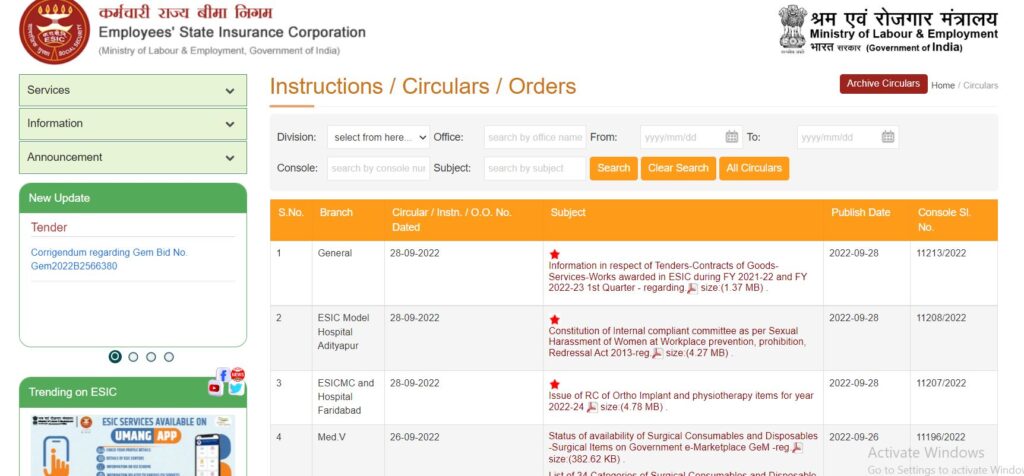Open the To date calendar icon
This screenshot has width=1024, height=476.
pos(888,137)
